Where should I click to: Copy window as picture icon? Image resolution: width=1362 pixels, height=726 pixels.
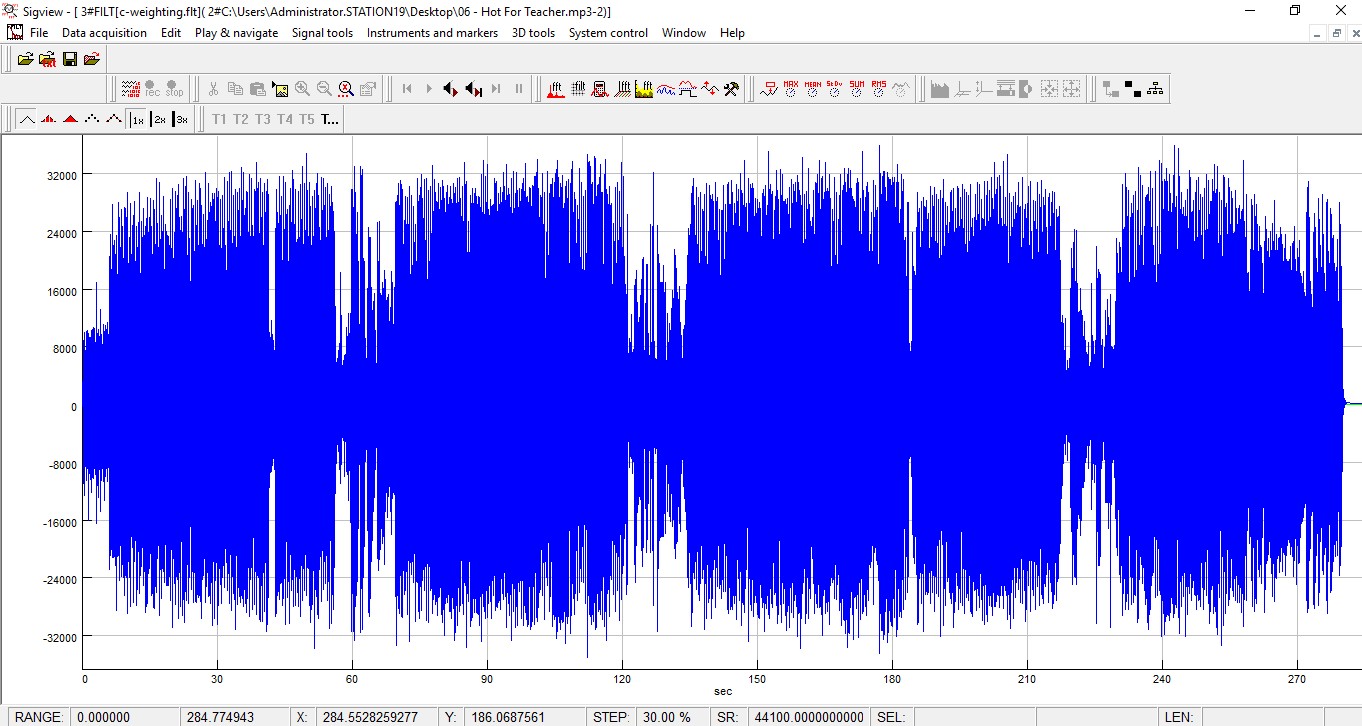pyautogui.click(x=280, y=89)
